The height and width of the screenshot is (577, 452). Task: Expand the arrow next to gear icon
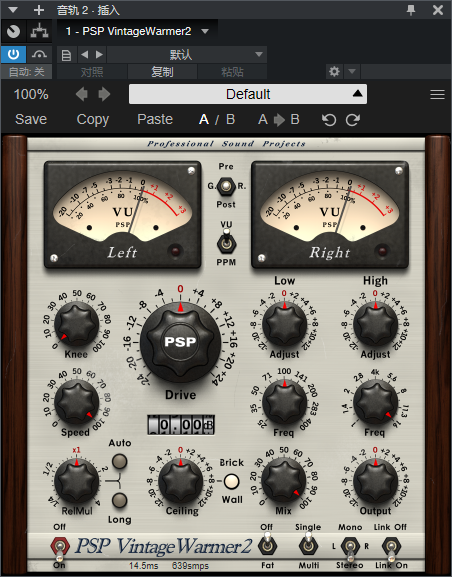click(x=352, y=71)
